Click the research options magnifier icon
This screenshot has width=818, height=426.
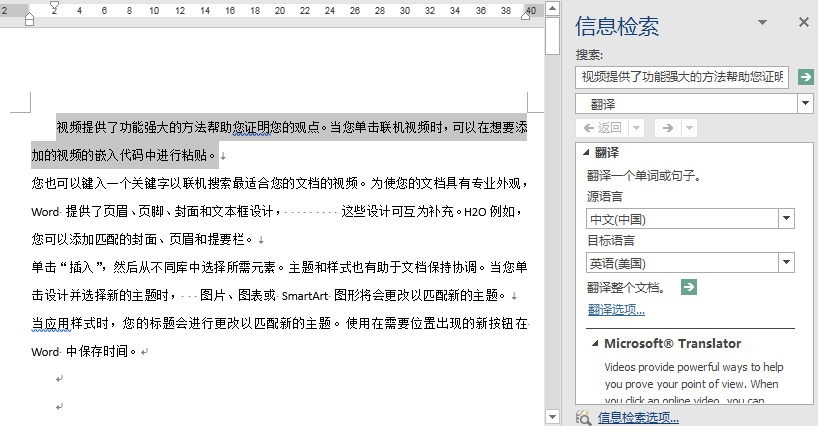click(x=584, y=418)
